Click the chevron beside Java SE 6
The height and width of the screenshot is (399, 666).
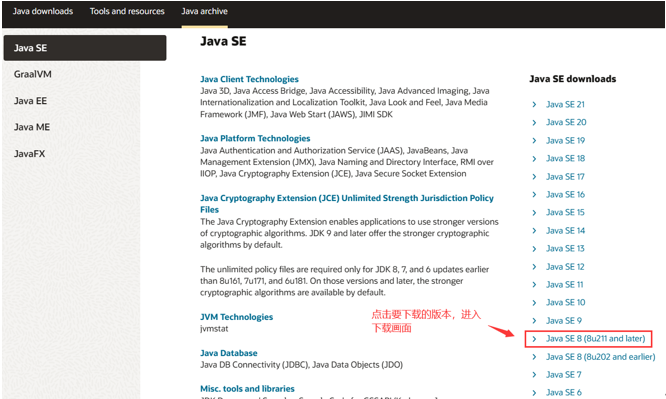pyautogui.click(x=534, y=393)
